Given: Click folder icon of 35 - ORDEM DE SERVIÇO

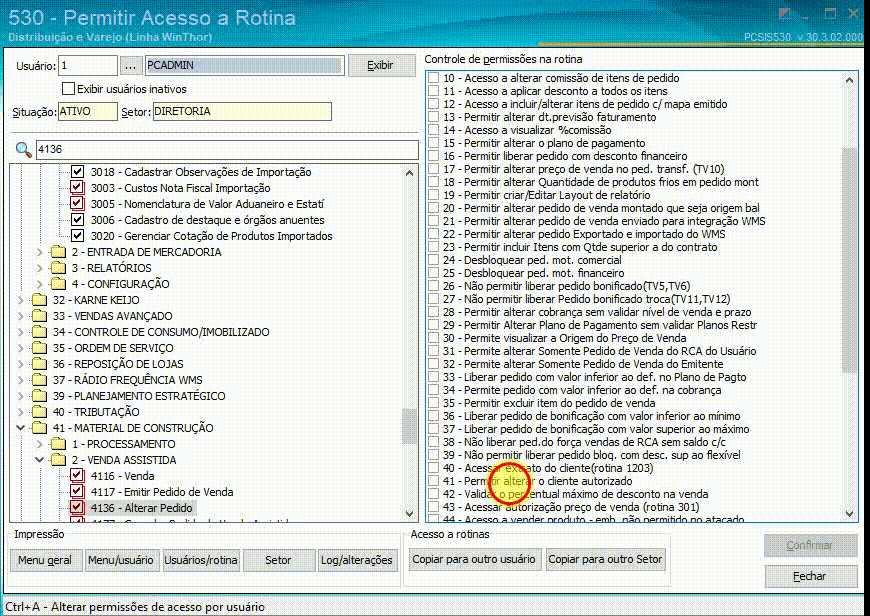Looking at the screenshot, I should tap(39, 348).
